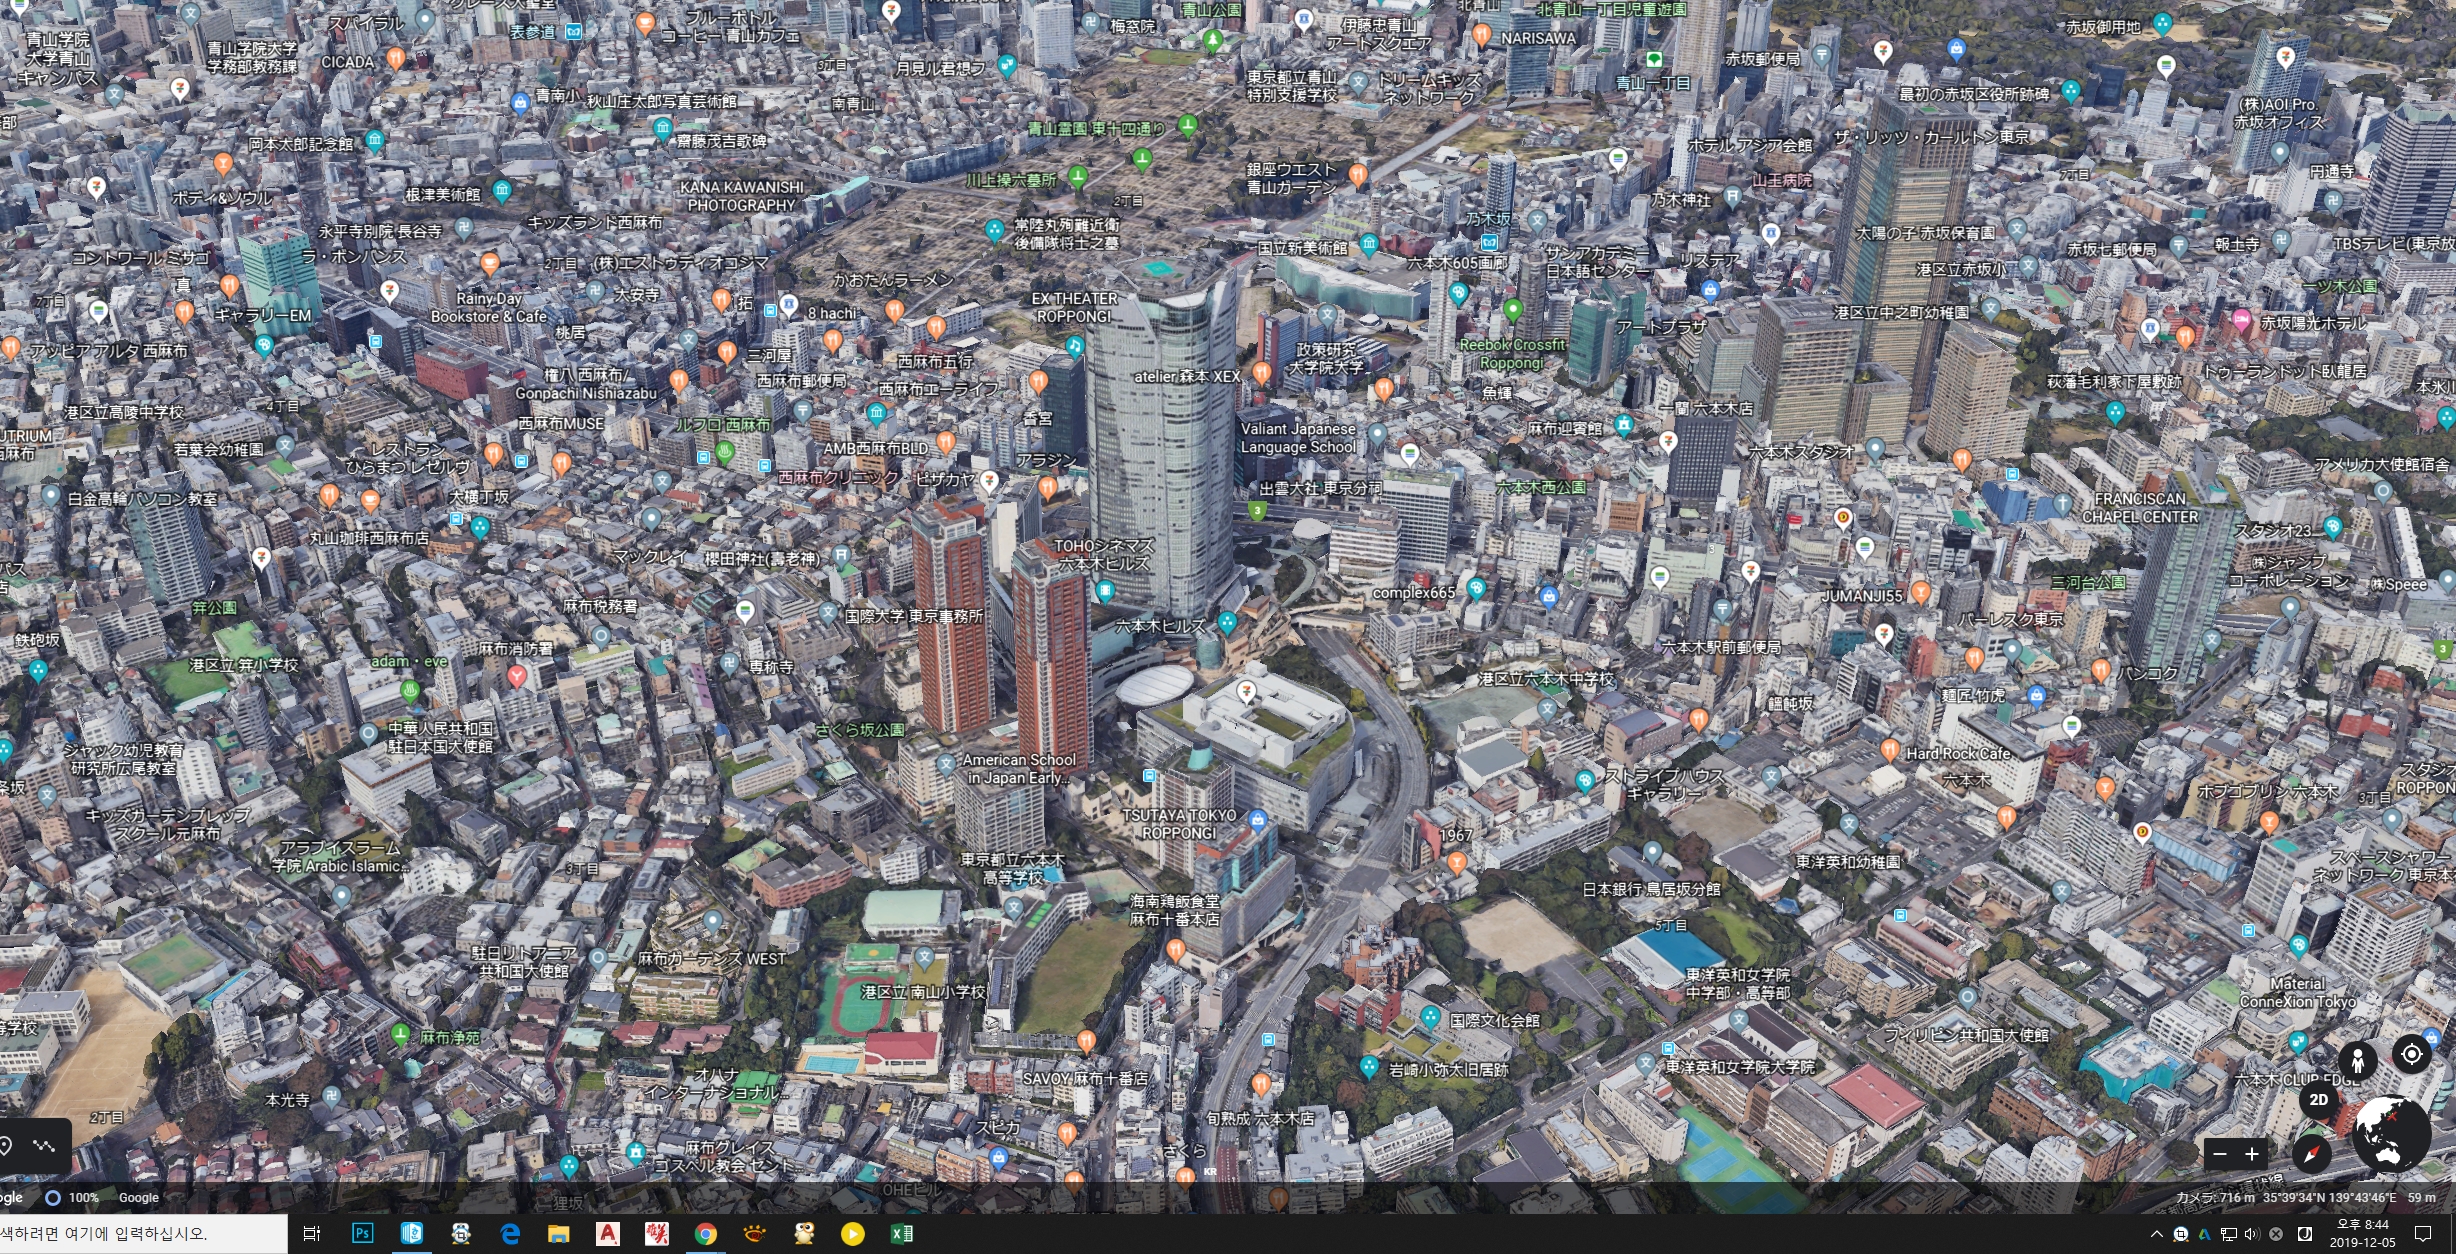The image size is (2456, 1254).
Task: Zoom in with the plus button
Action: [x=2252, y=1154]
